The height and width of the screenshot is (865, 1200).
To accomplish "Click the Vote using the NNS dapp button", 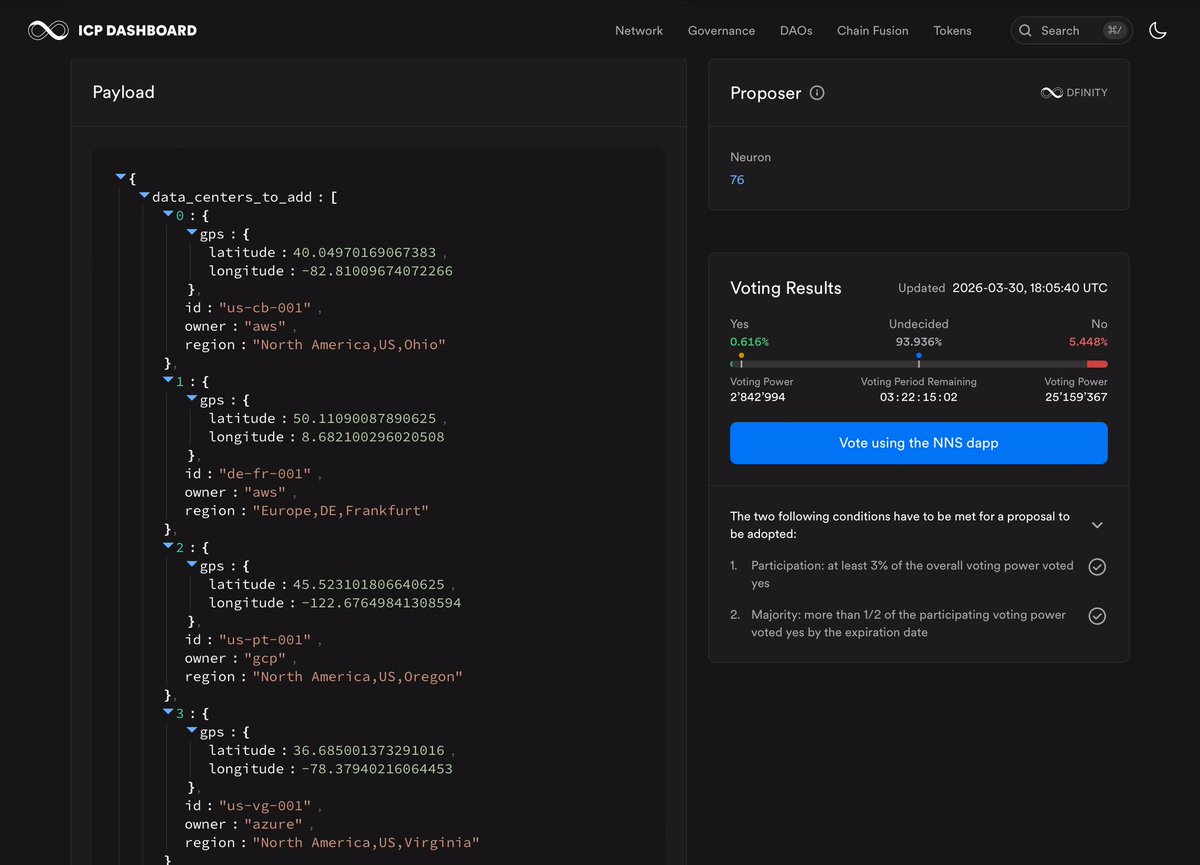I will [919, 443].
